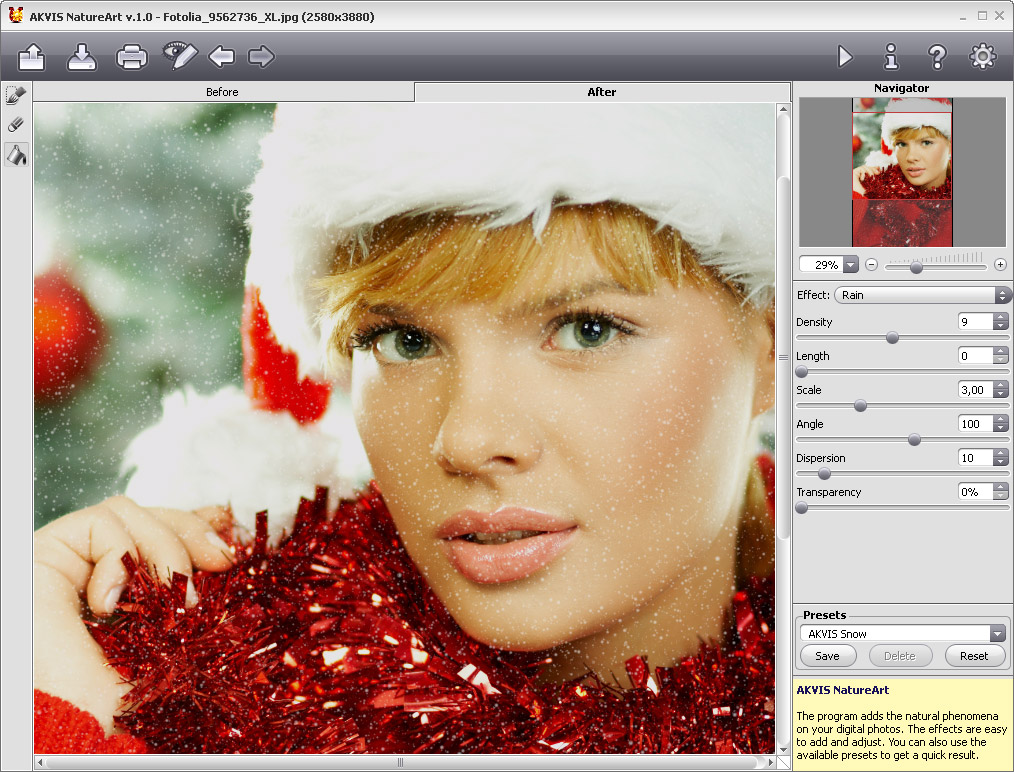
Task: Select the fill bucket tool
Action: click(x=16, y=155)
